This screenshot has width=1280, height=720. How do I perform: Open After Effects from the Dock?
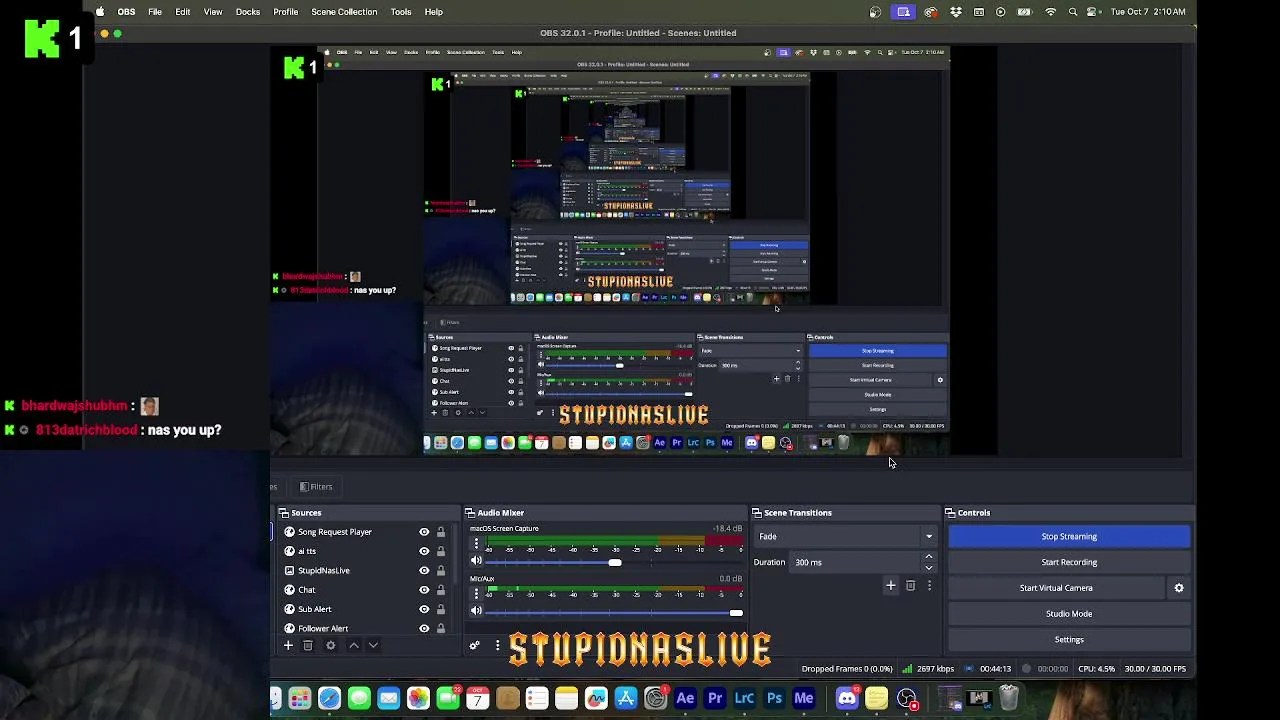tap(685, 698)
